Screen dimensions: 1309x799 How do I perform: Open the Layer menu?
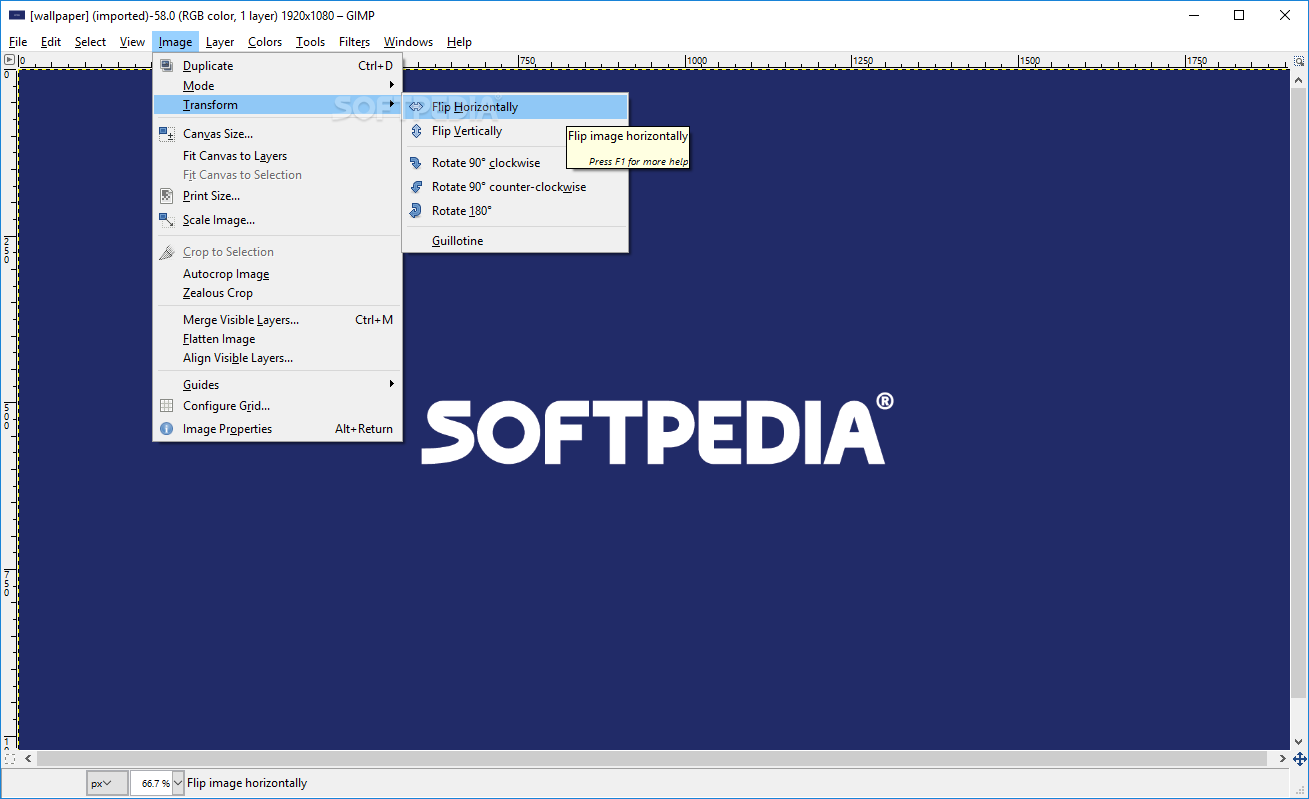tap(220, 42)
